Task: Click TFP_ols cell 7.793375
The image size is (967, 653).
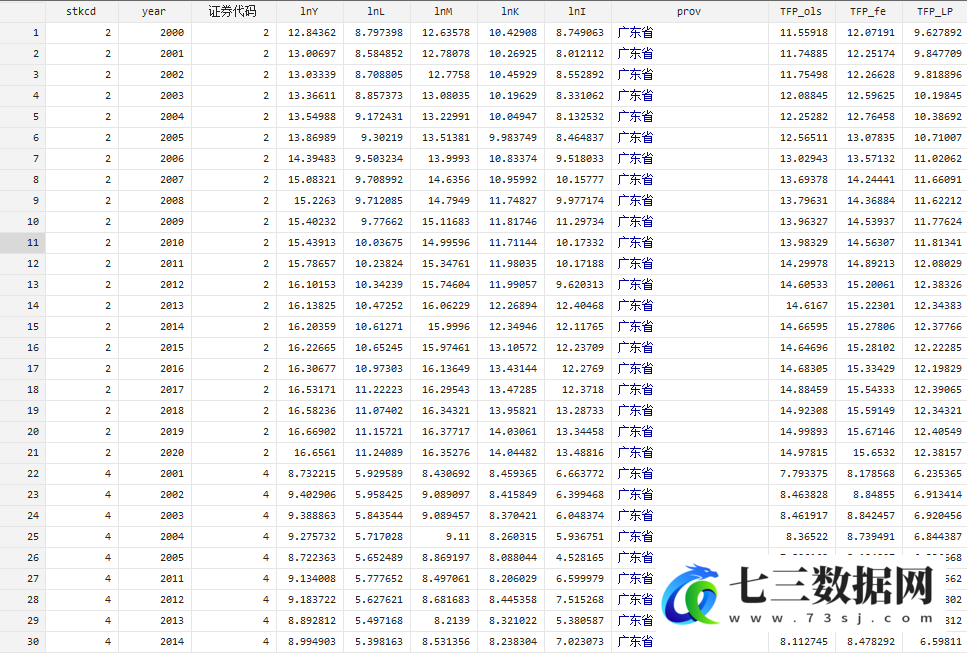Action: coord(804,474)
